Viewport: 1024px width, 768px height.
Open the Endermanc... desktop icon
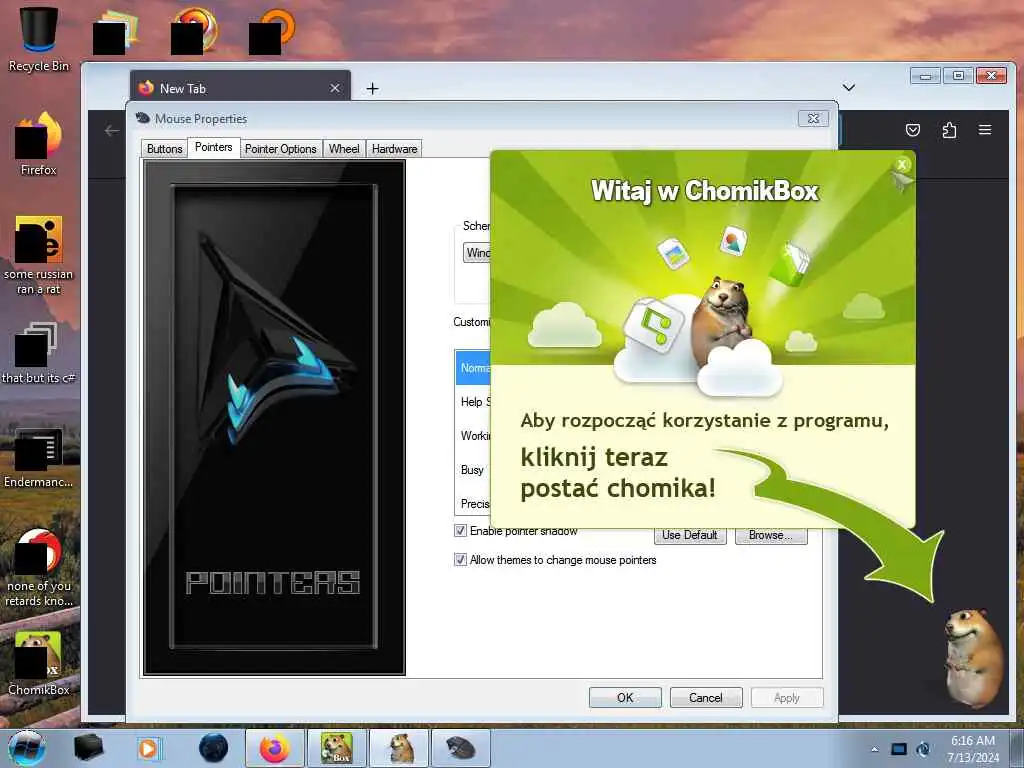click(x=39, y=457)
